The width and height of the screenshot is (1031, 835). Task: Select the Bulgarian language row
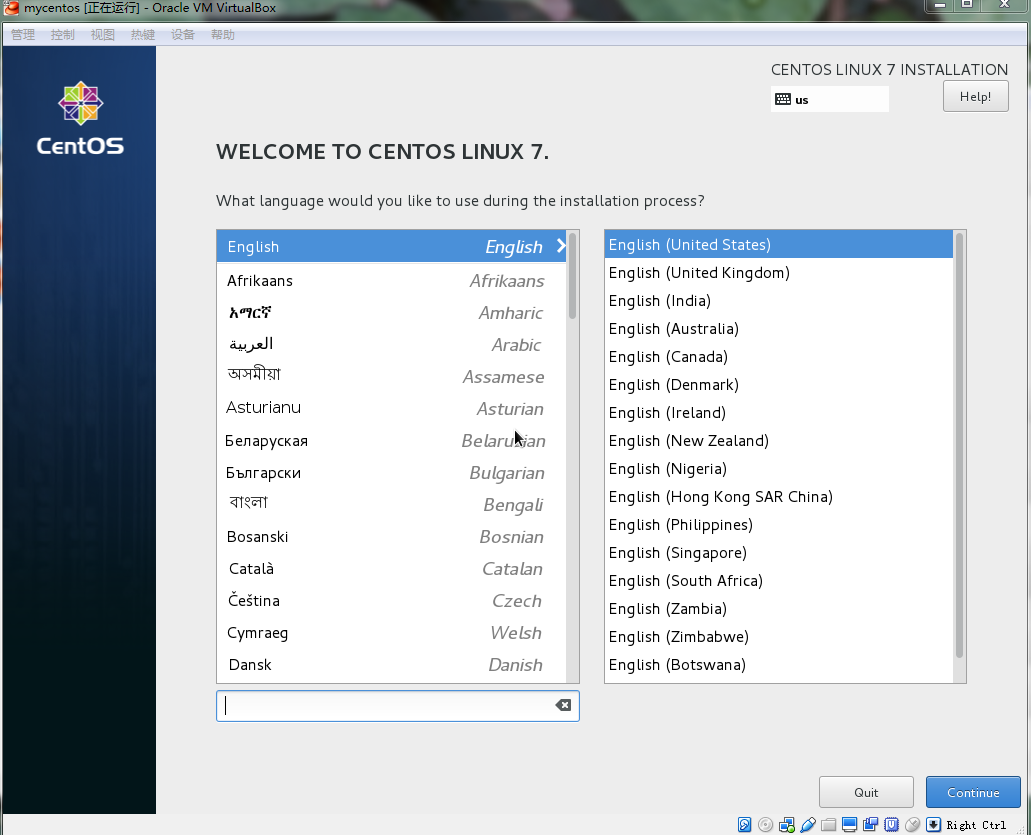(391, 473)
